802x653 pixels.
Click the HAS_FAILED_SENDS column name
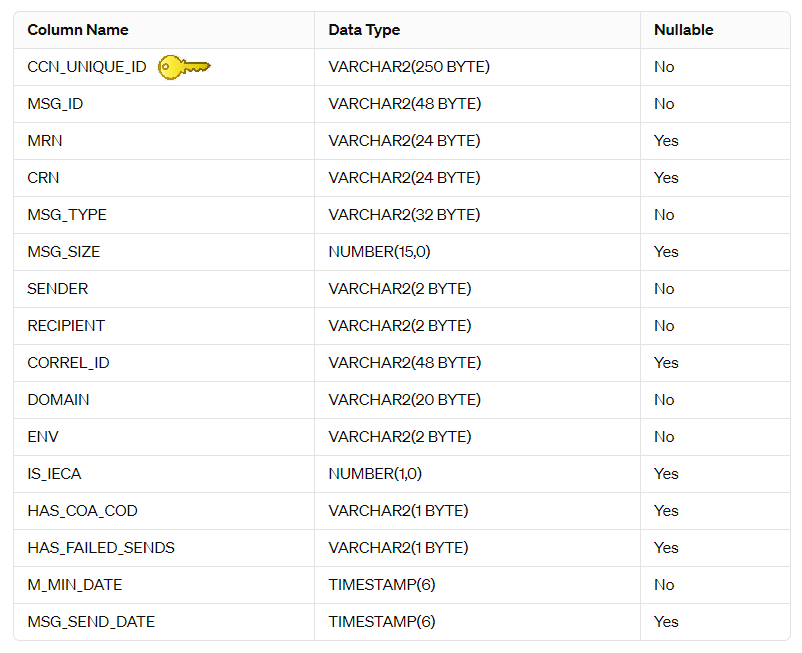tap(101, 548)
